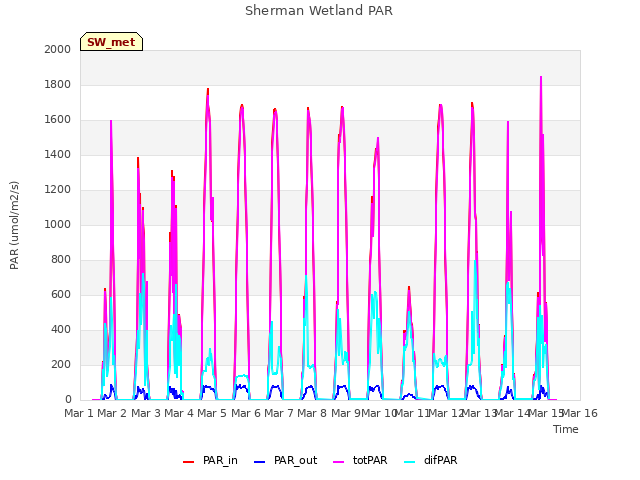Click the Mar 1 x-axis tick label
The width and height of the screenshot is (640, 480).
tap(79, 413)
